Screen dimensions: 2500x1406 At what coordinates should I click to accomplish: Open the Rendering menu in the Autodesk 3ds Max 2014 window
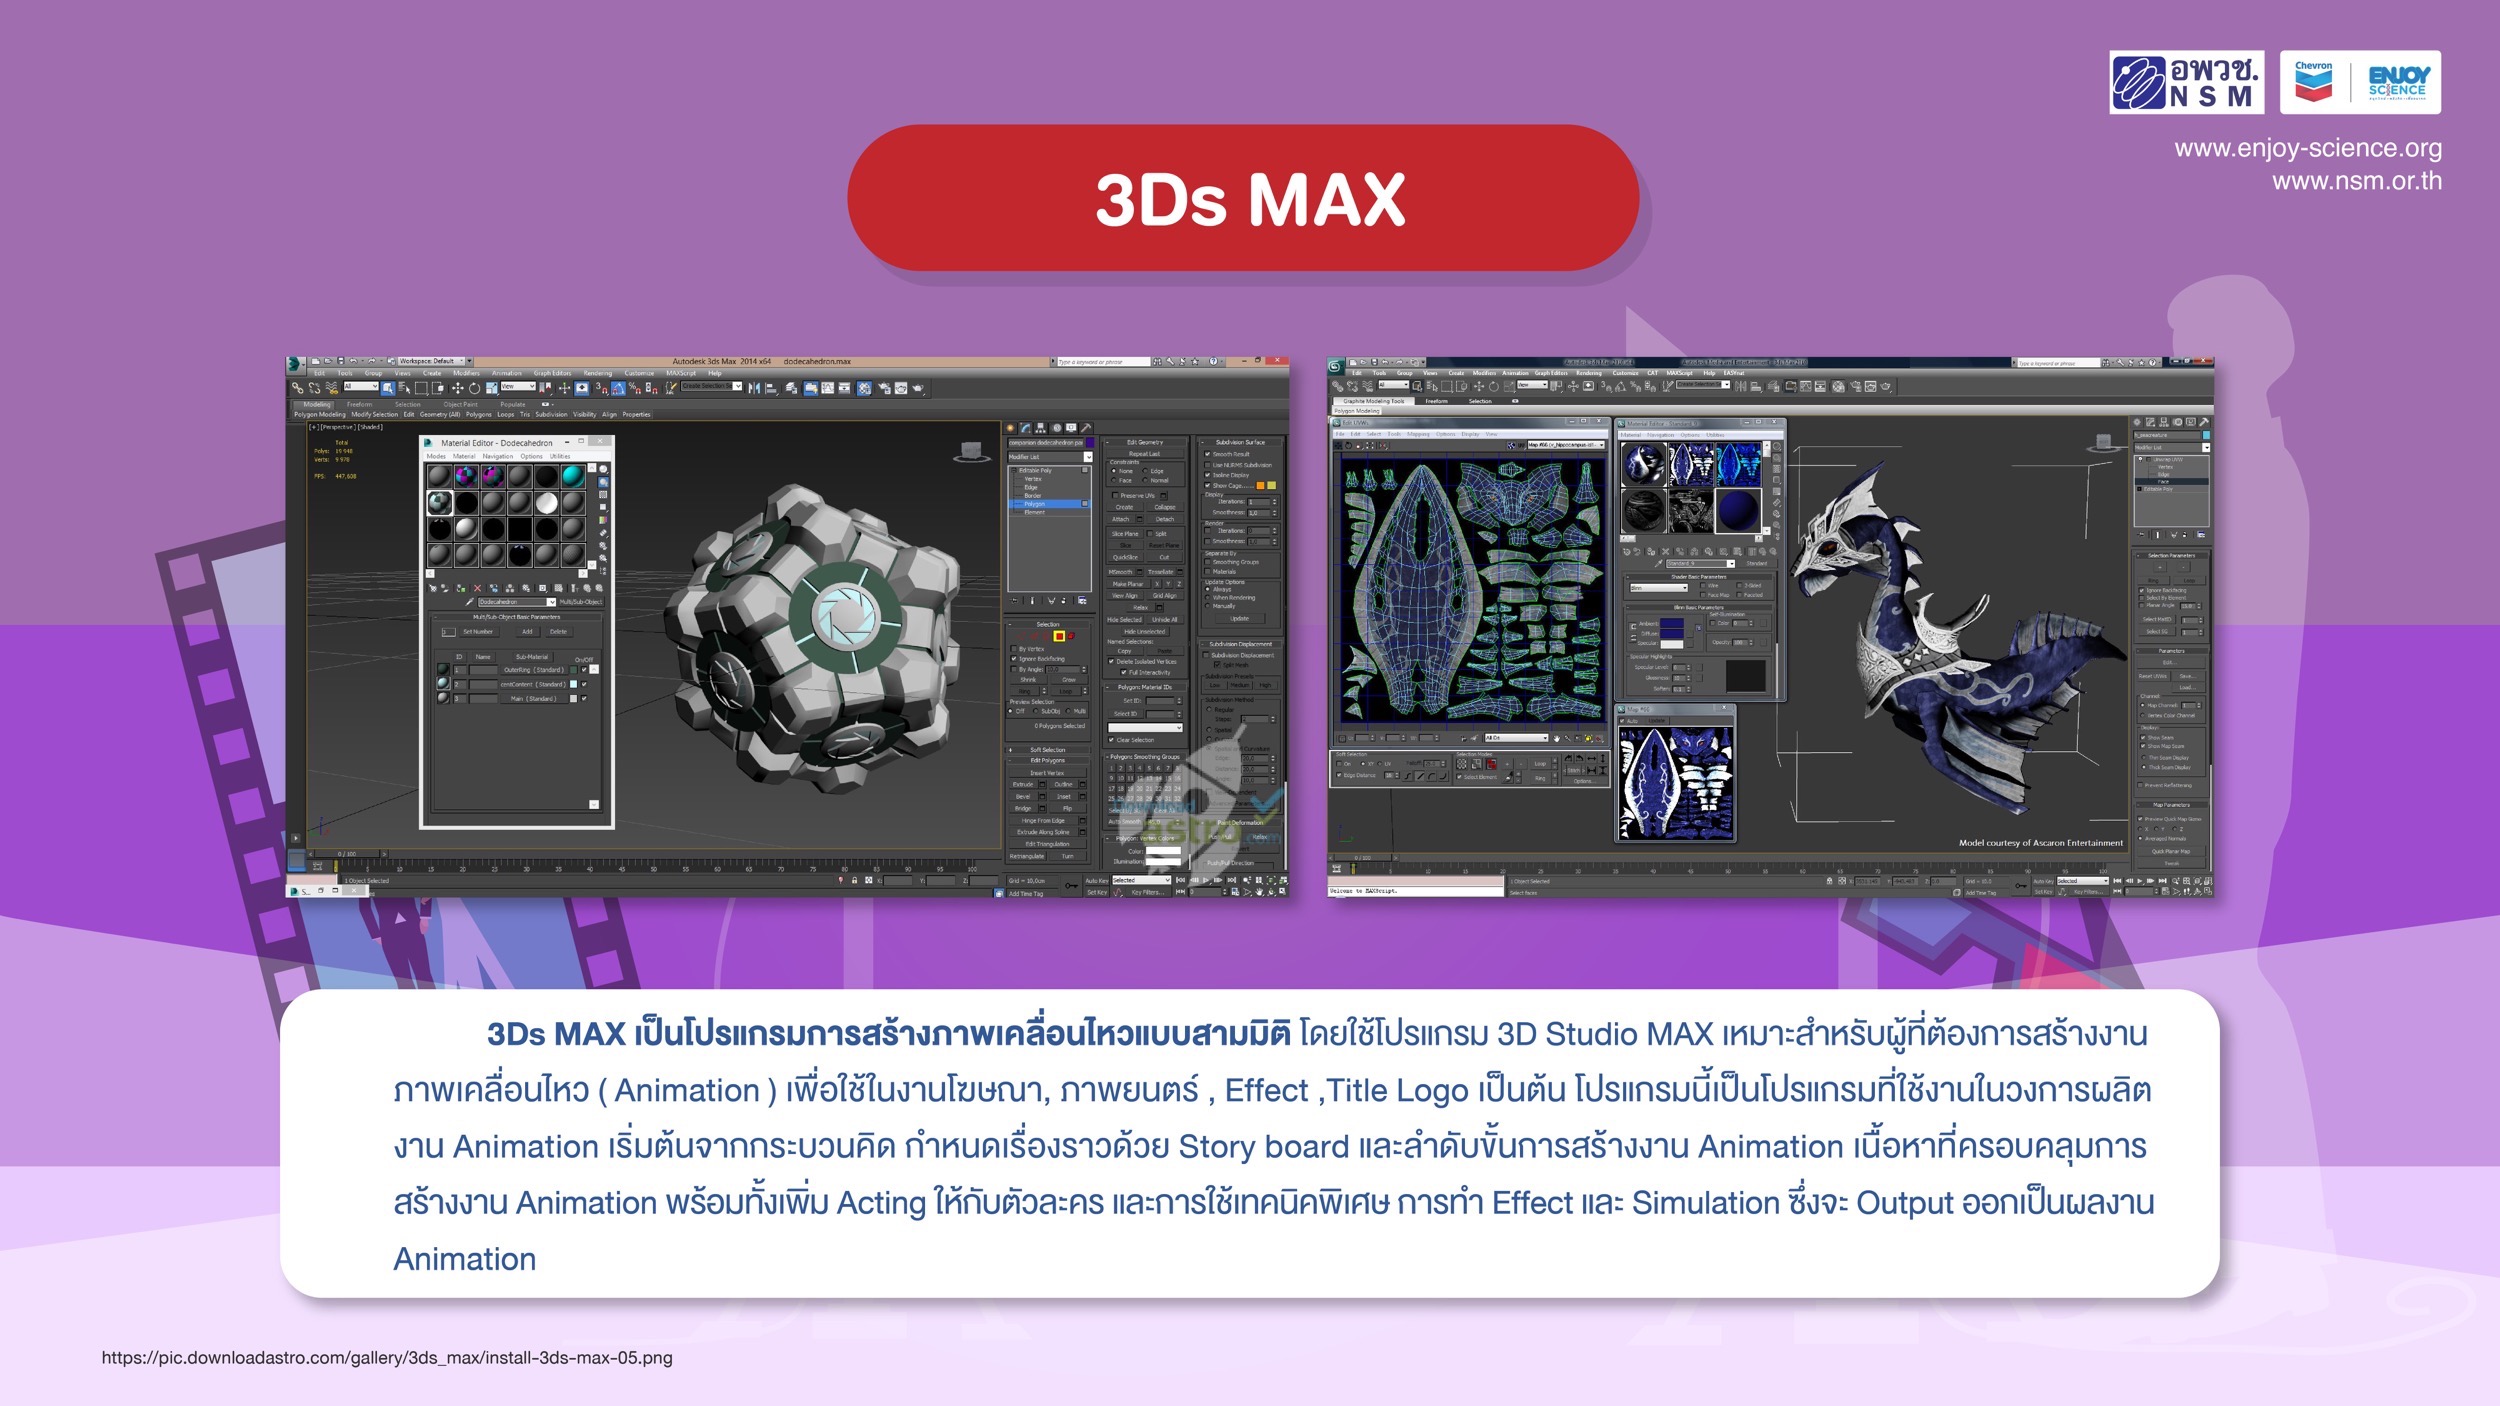click(x=598, y=373)
